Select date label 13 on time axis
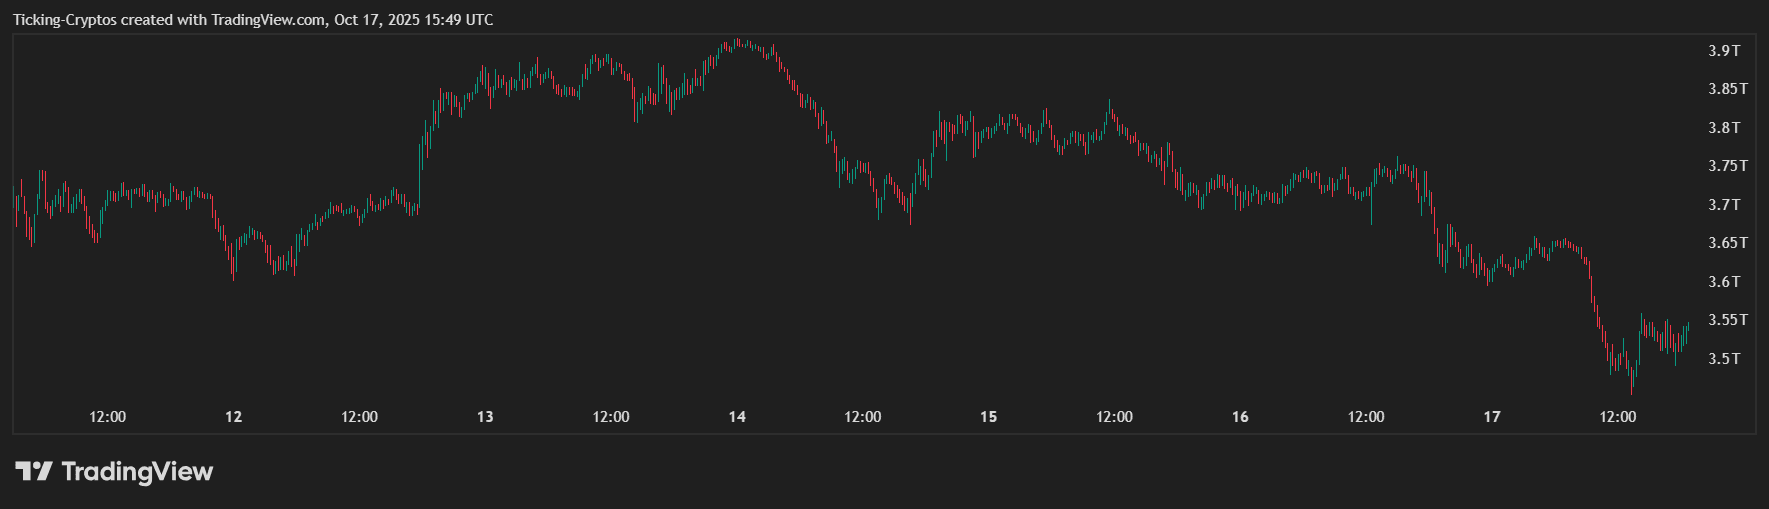Image resolution: width=1769 pixels, height=509 pixels. 485,417
